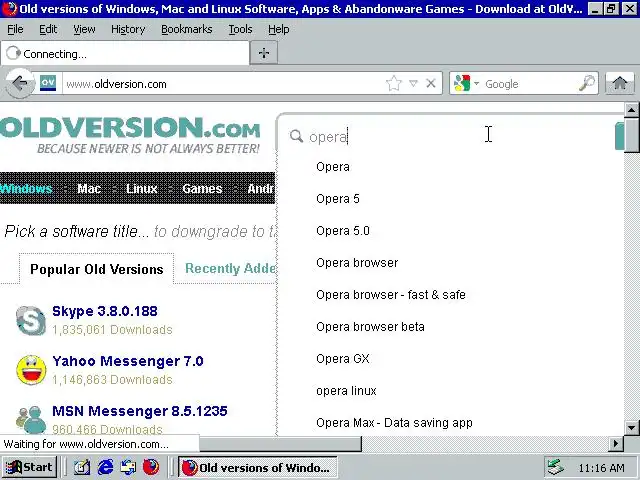The image size is (640, 480).
Task: Choose the Opera 5.0 suggestion
Action: click(342, 231)
